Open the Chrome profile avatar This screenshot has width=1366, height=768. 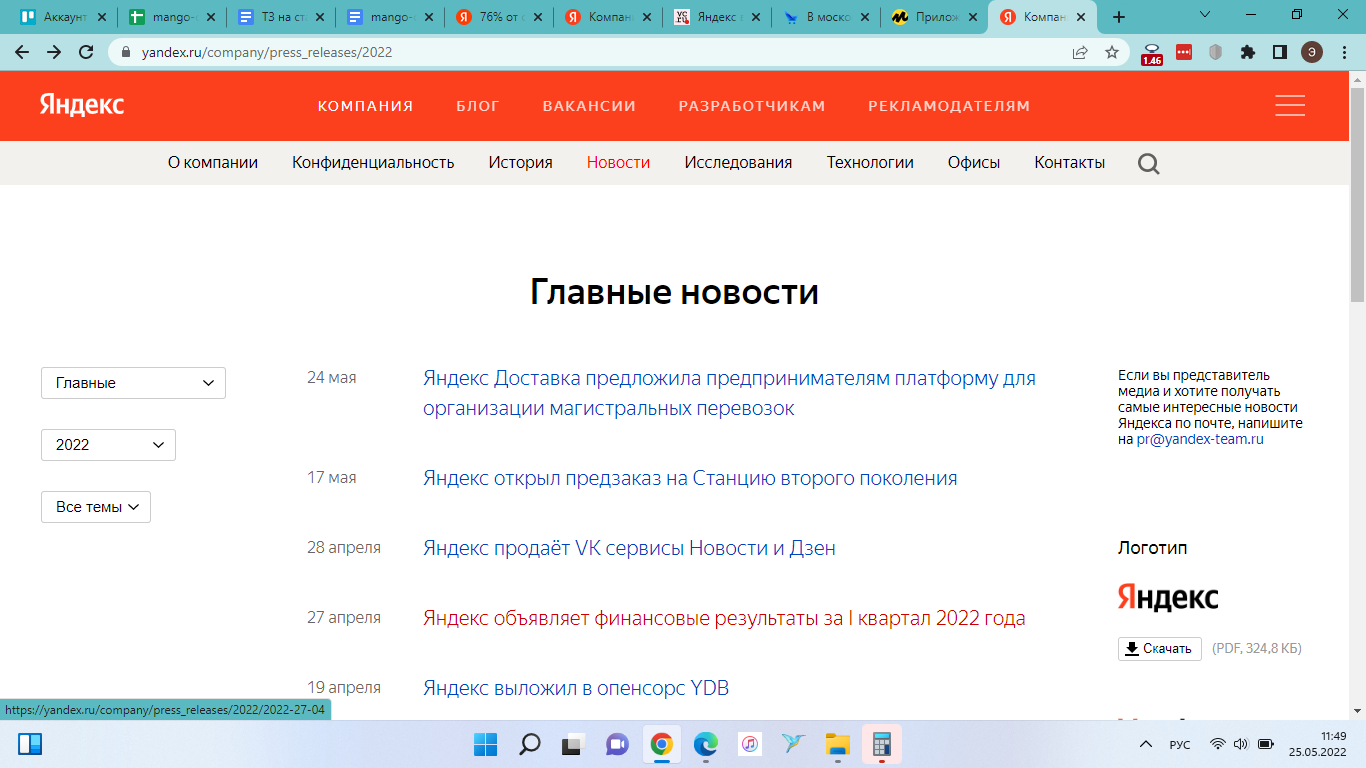coord(1311,52)
